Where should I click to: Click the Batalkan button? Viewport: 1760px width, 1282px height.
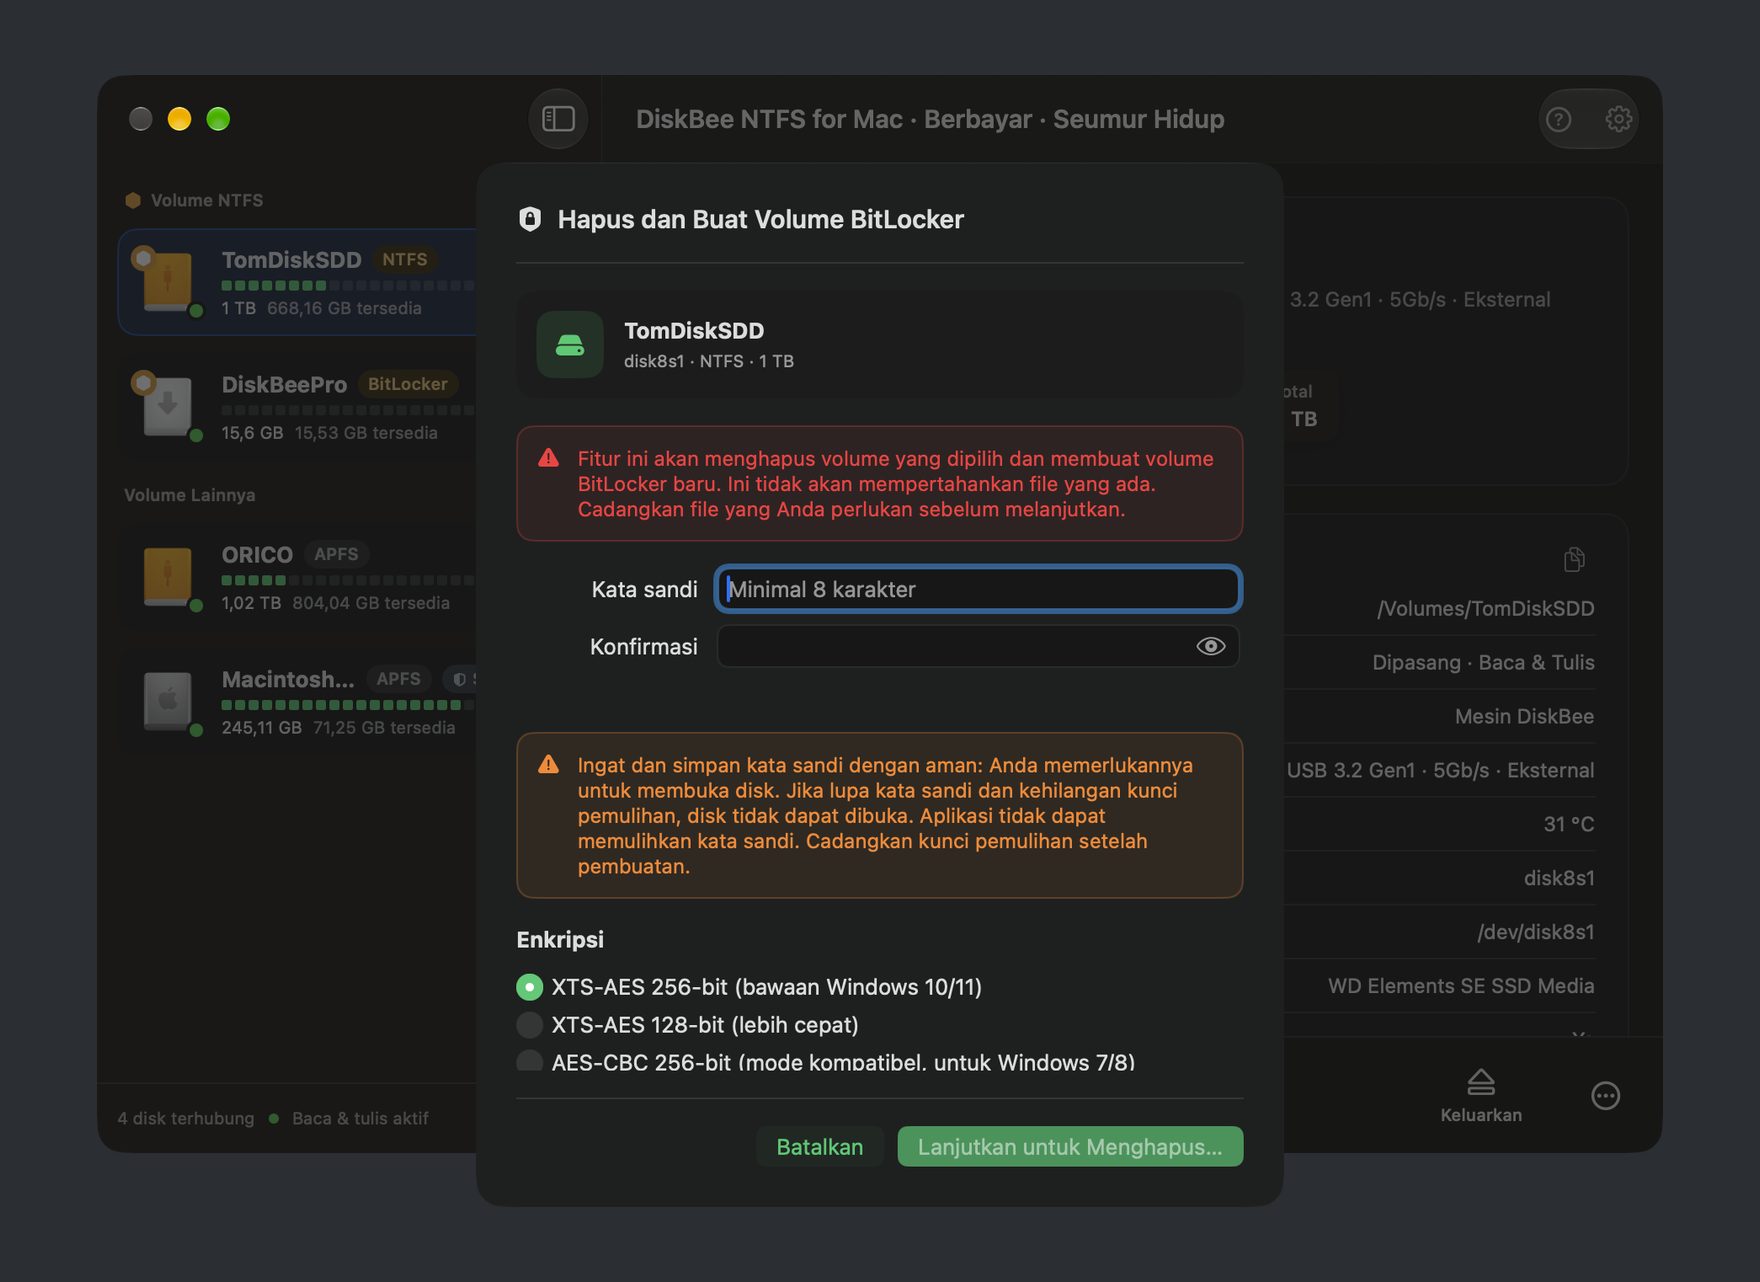pos(820,1146)
